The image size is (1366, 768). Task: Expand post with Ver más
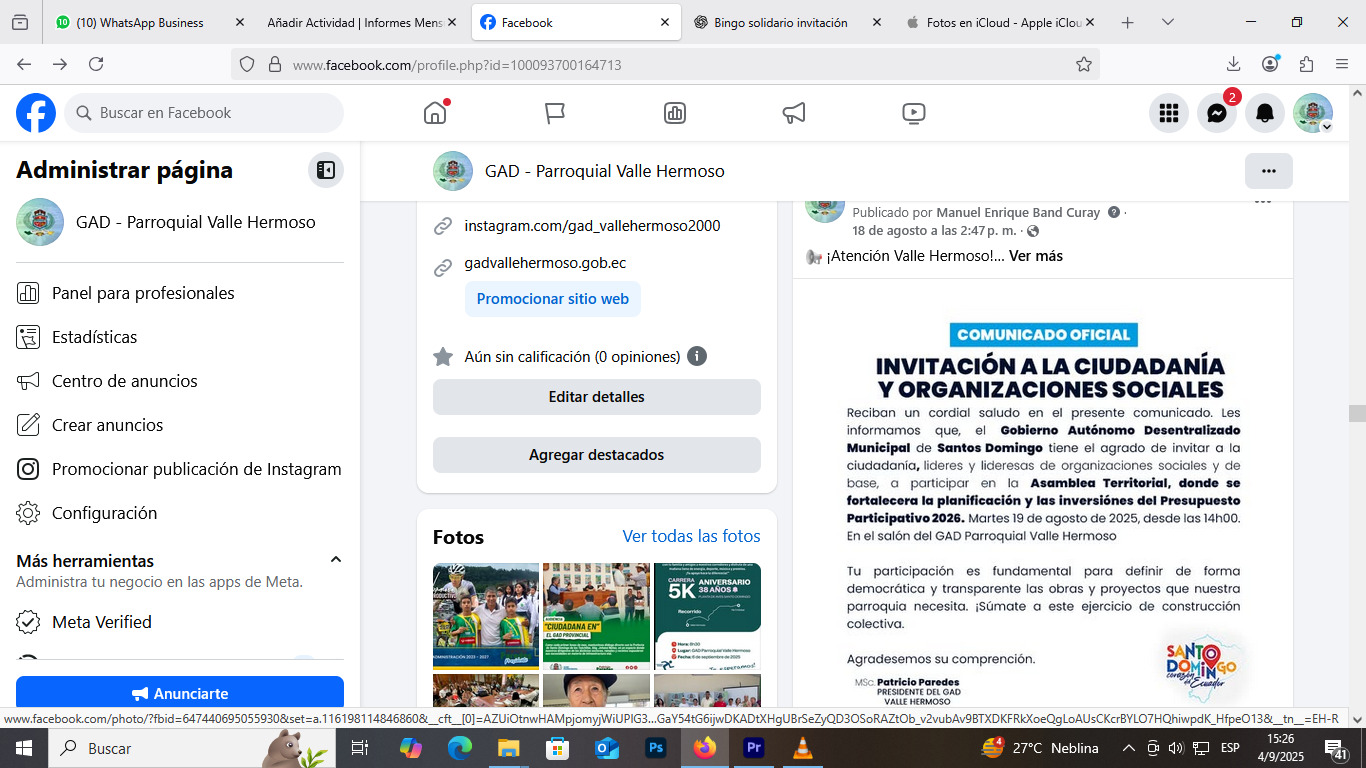pyautogui.click(x=1035, y=256)
